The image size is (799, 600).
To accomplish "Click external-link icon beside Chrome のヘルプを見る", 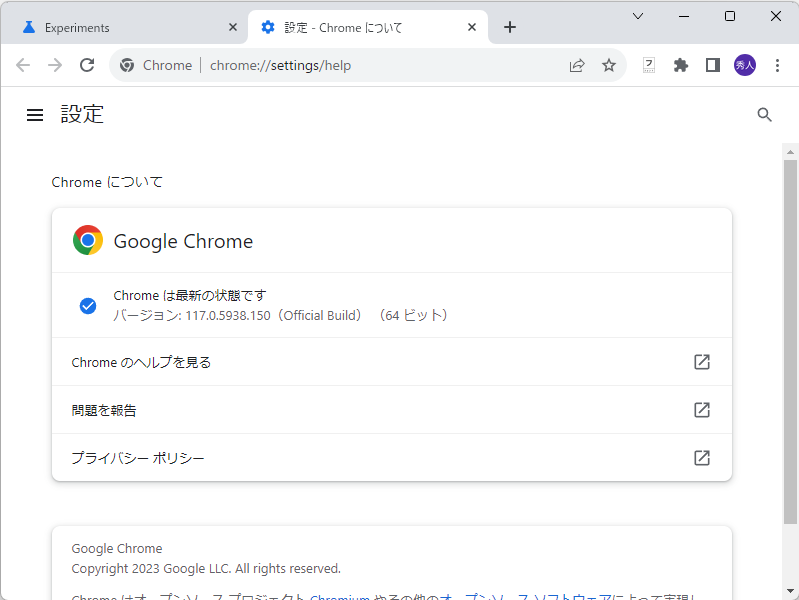I will coord(702,362).
